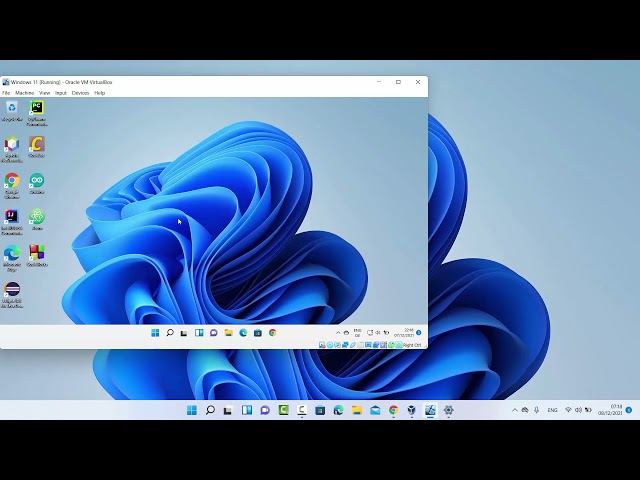The image size is (640, 480).
Task: Click ENG language indicator in host tray
Action: (x=552, y=410)
